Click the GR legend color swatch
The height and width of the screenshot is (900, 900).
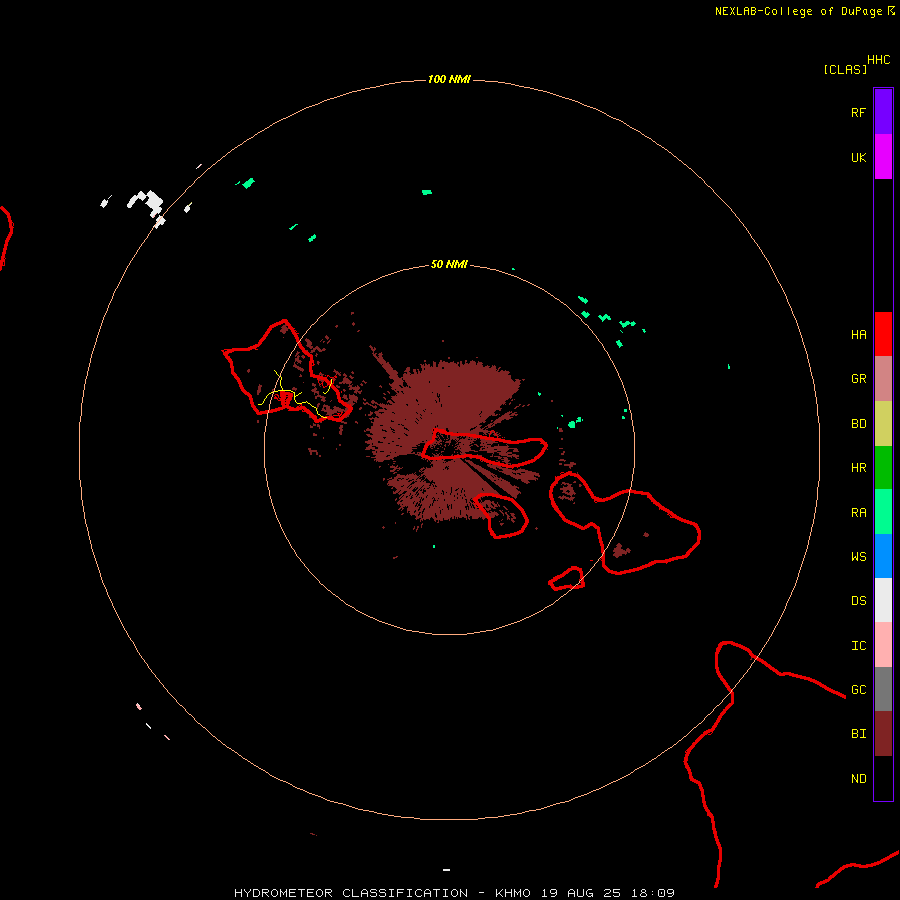pyautogui.click(x=883, y=379)
